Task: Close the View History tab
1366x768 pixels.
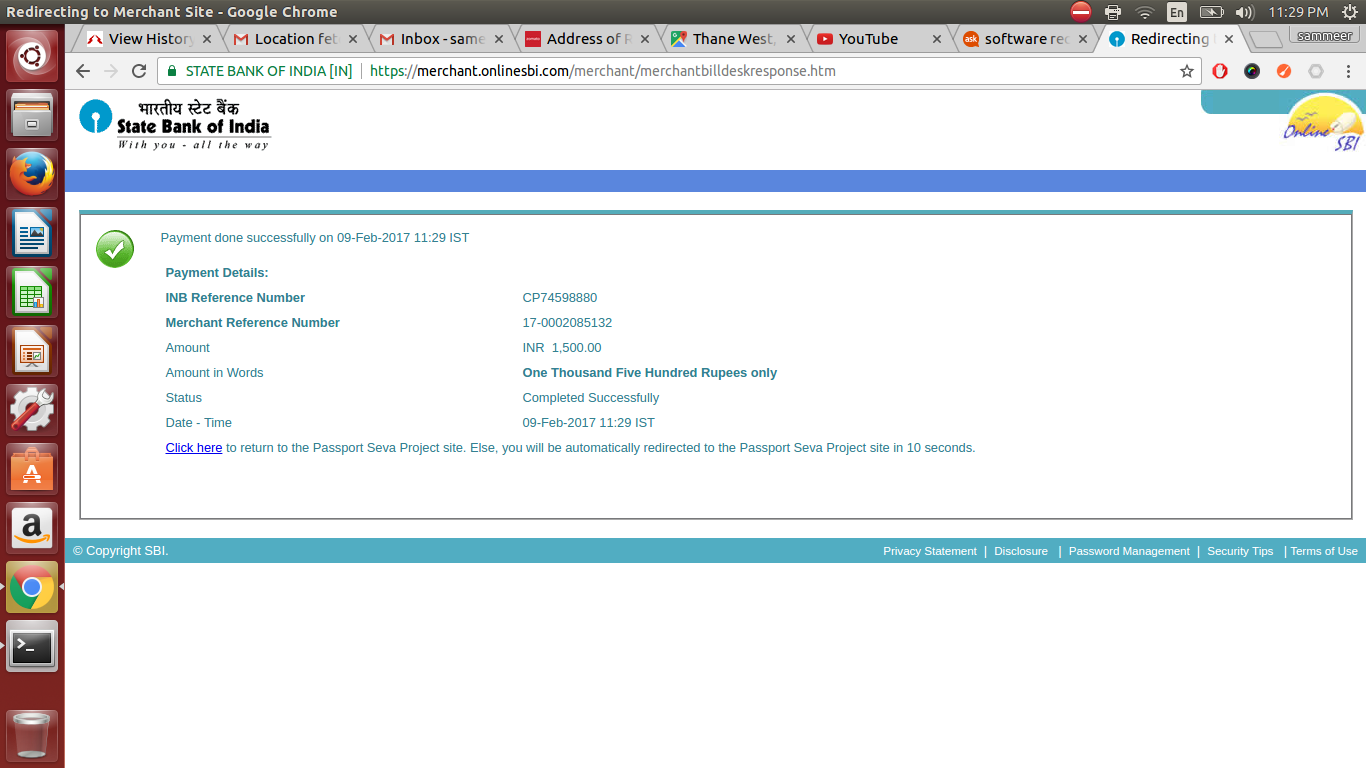Action: (x=207, y=39)
